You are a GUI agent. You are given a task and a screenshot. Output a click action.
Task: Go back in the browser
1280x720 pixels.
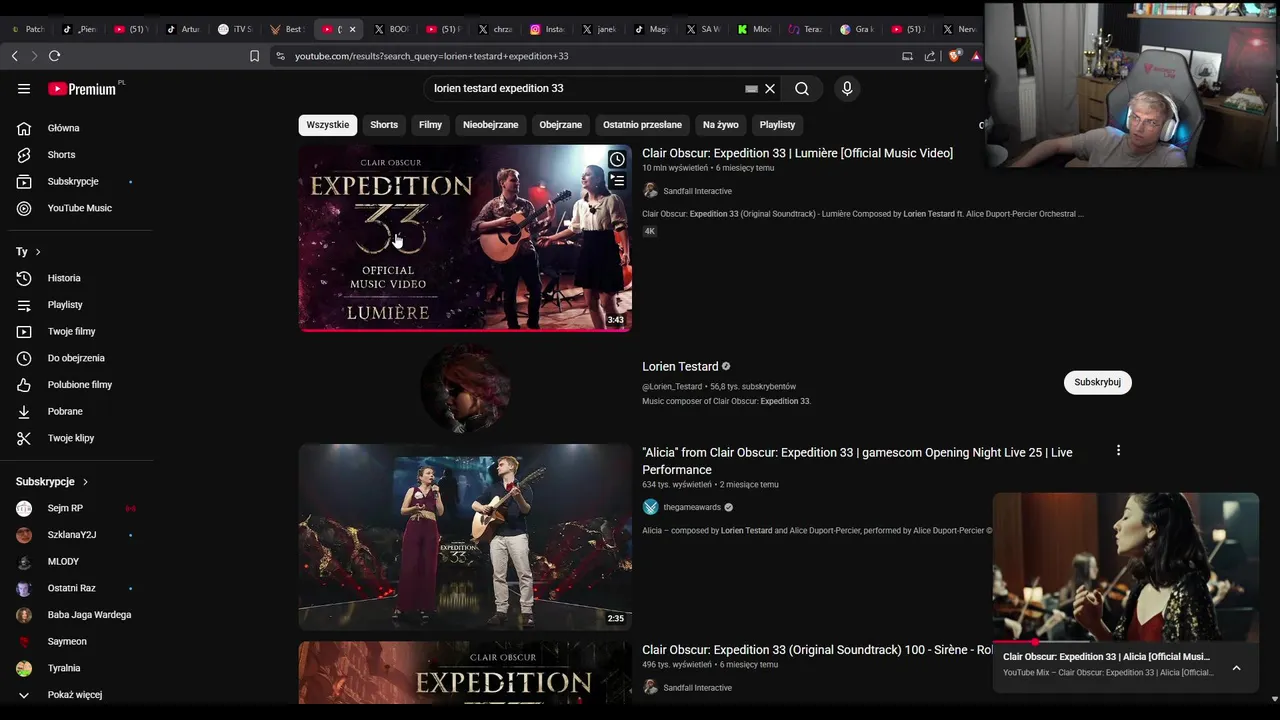[x=14, y=56]
